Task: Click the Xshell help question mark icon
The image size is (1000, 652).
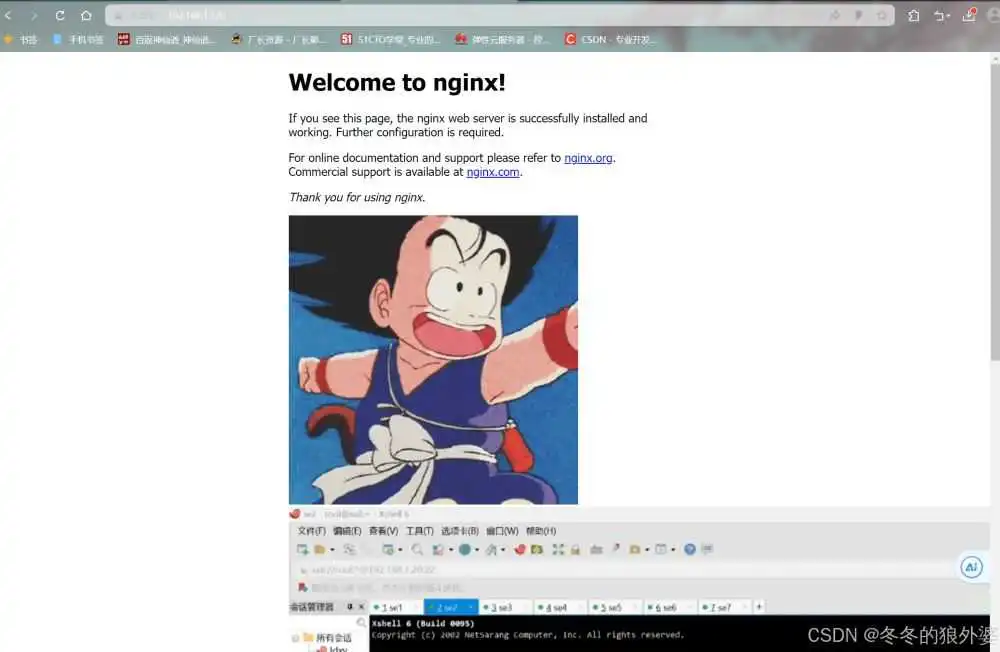Action: 690,549
